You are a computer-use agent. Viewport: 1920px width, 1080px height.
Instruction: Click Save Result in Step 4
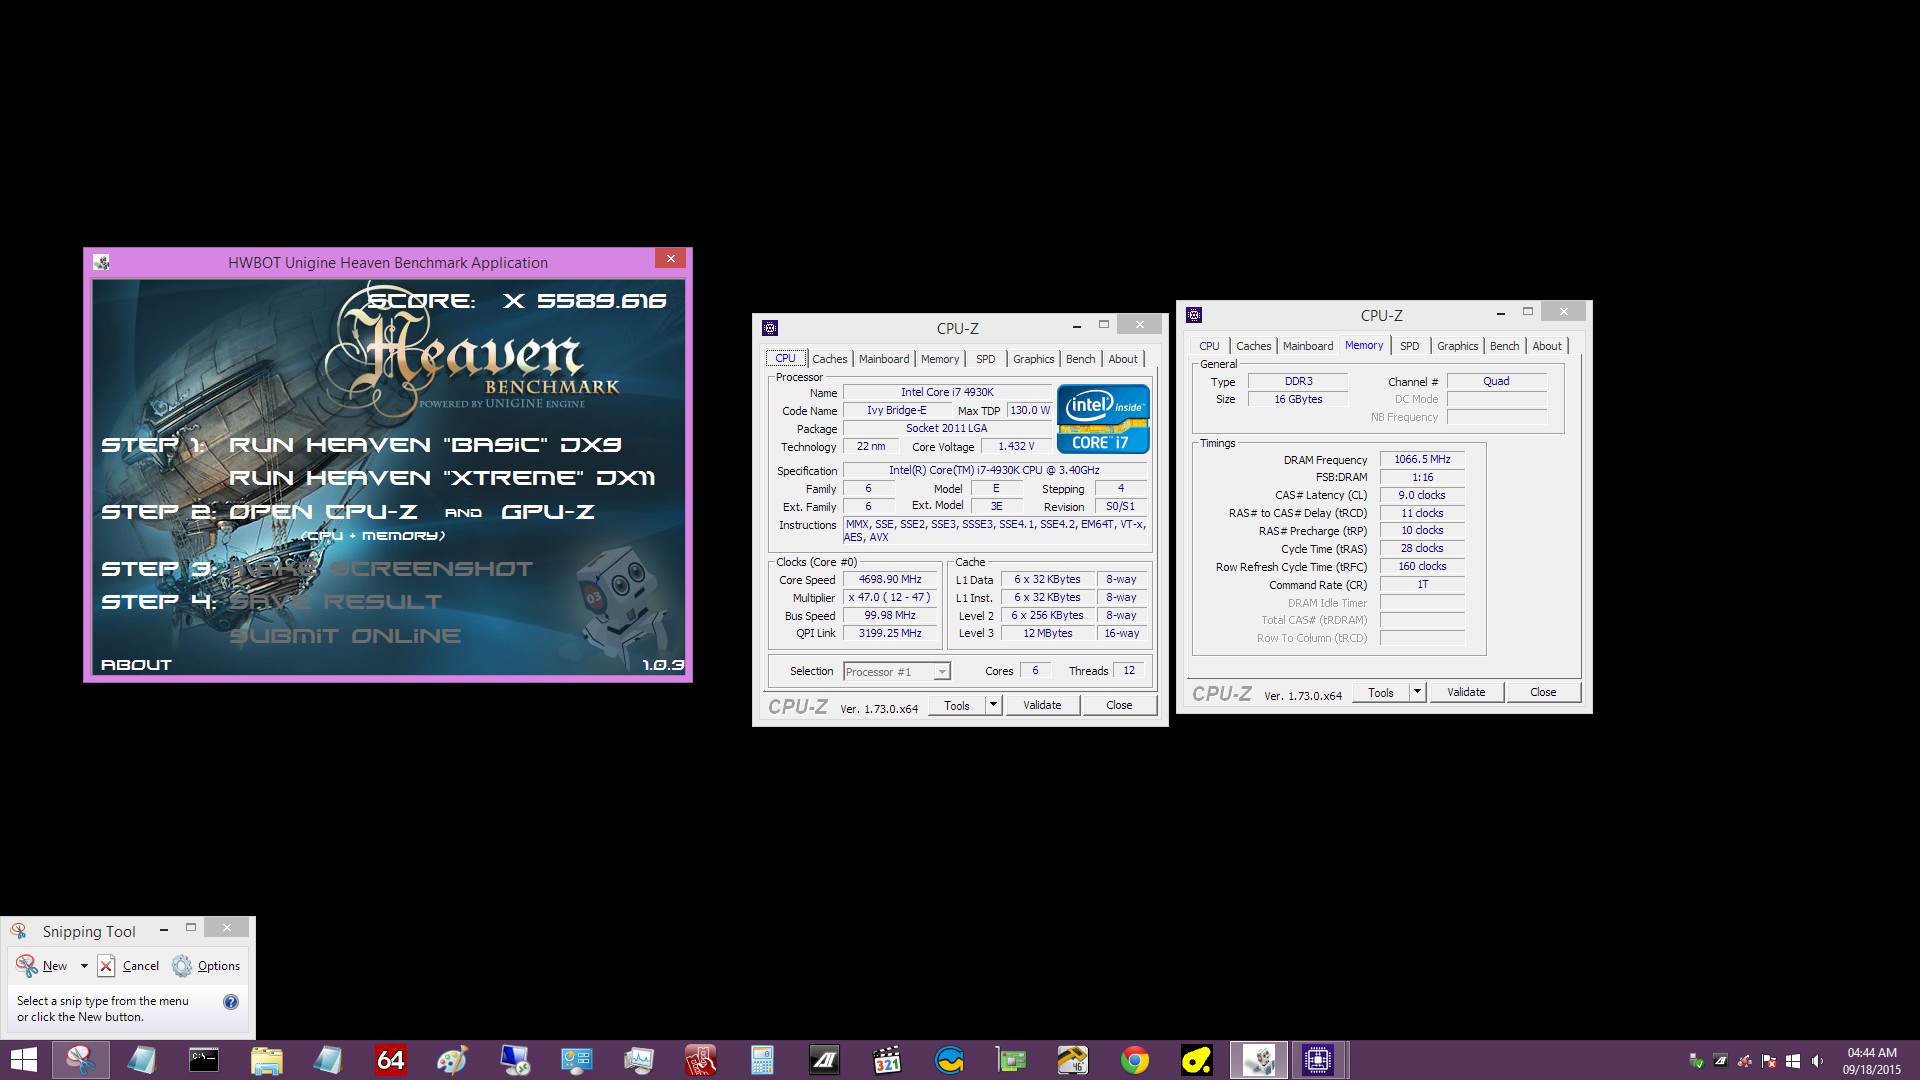(x=335, y=602)
